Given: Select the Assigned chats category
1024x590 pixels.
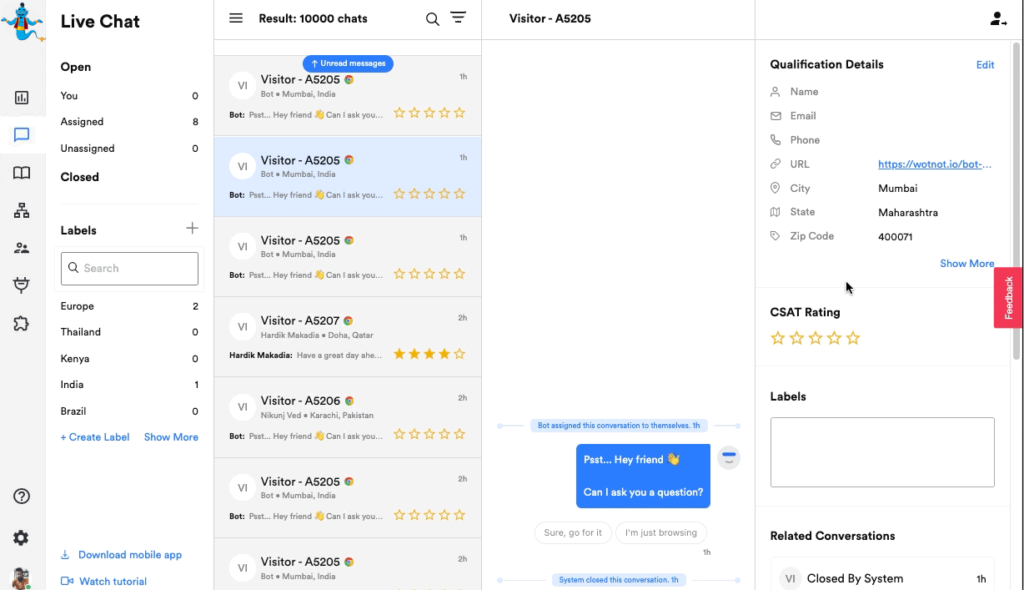Looking at the screenshot, I should 82,122.
